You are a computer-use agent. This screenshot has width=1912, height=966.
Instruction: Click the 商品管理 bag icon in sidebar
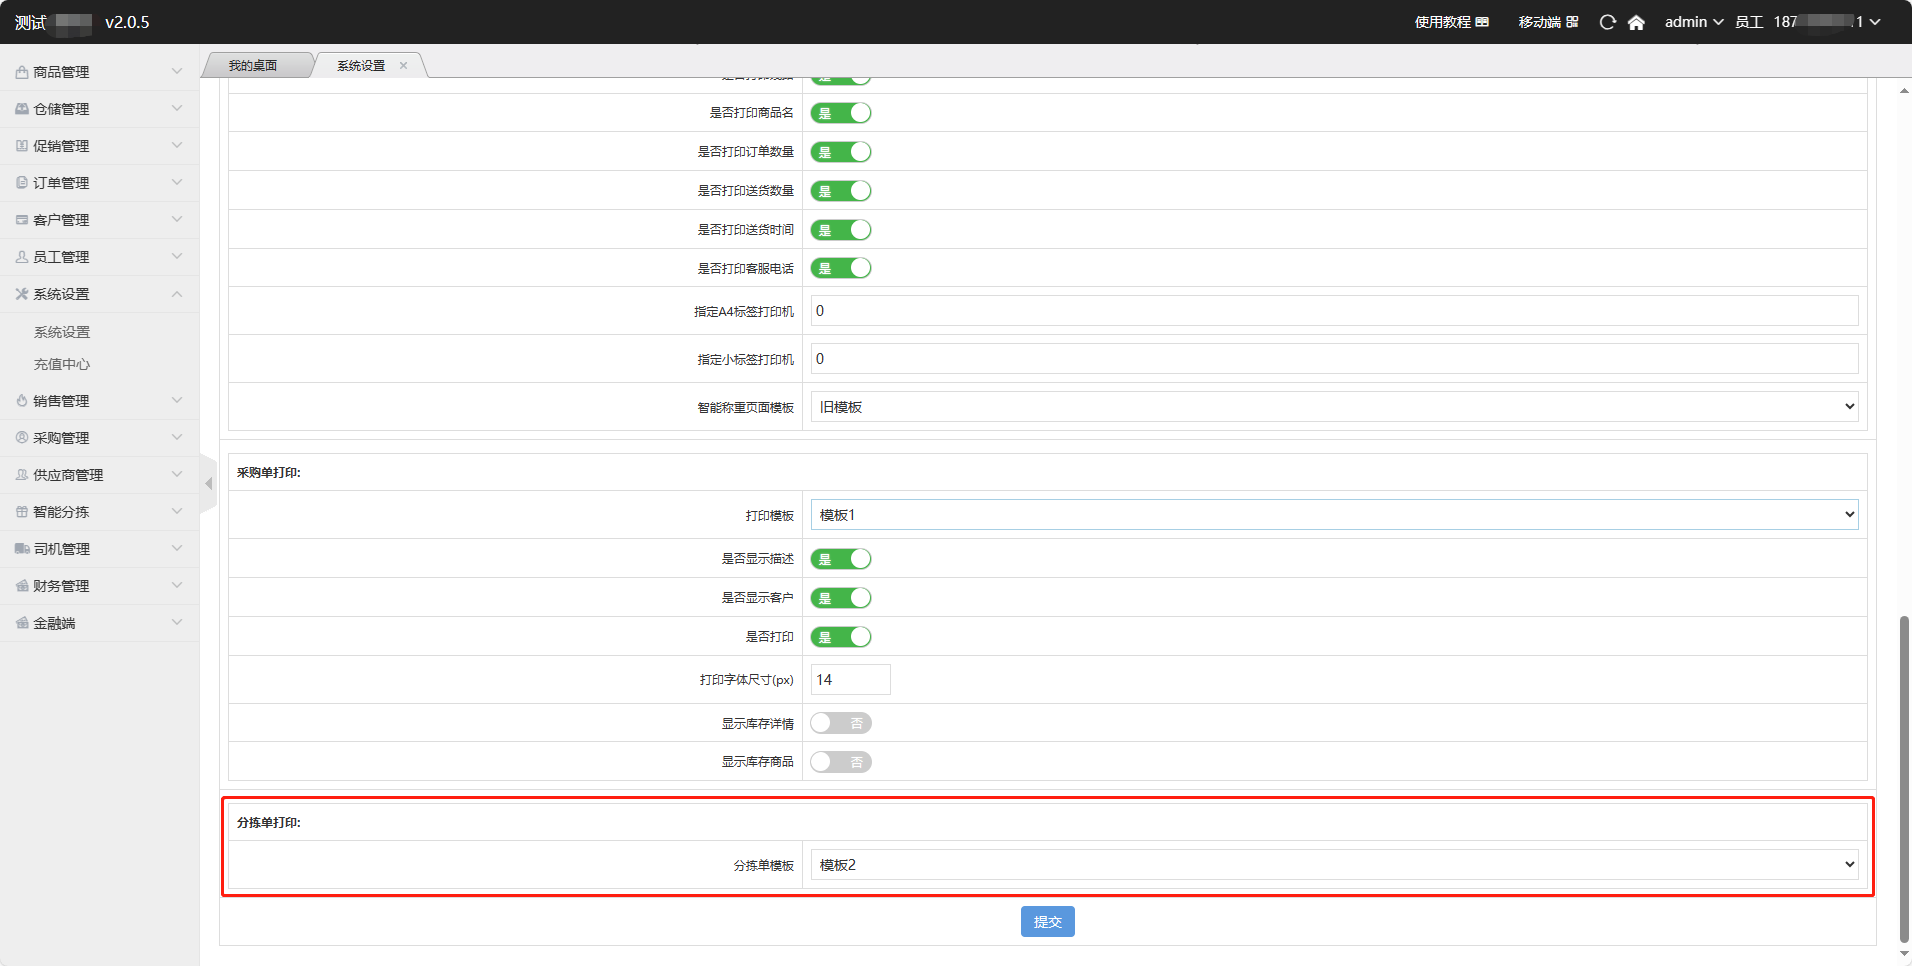22,72
